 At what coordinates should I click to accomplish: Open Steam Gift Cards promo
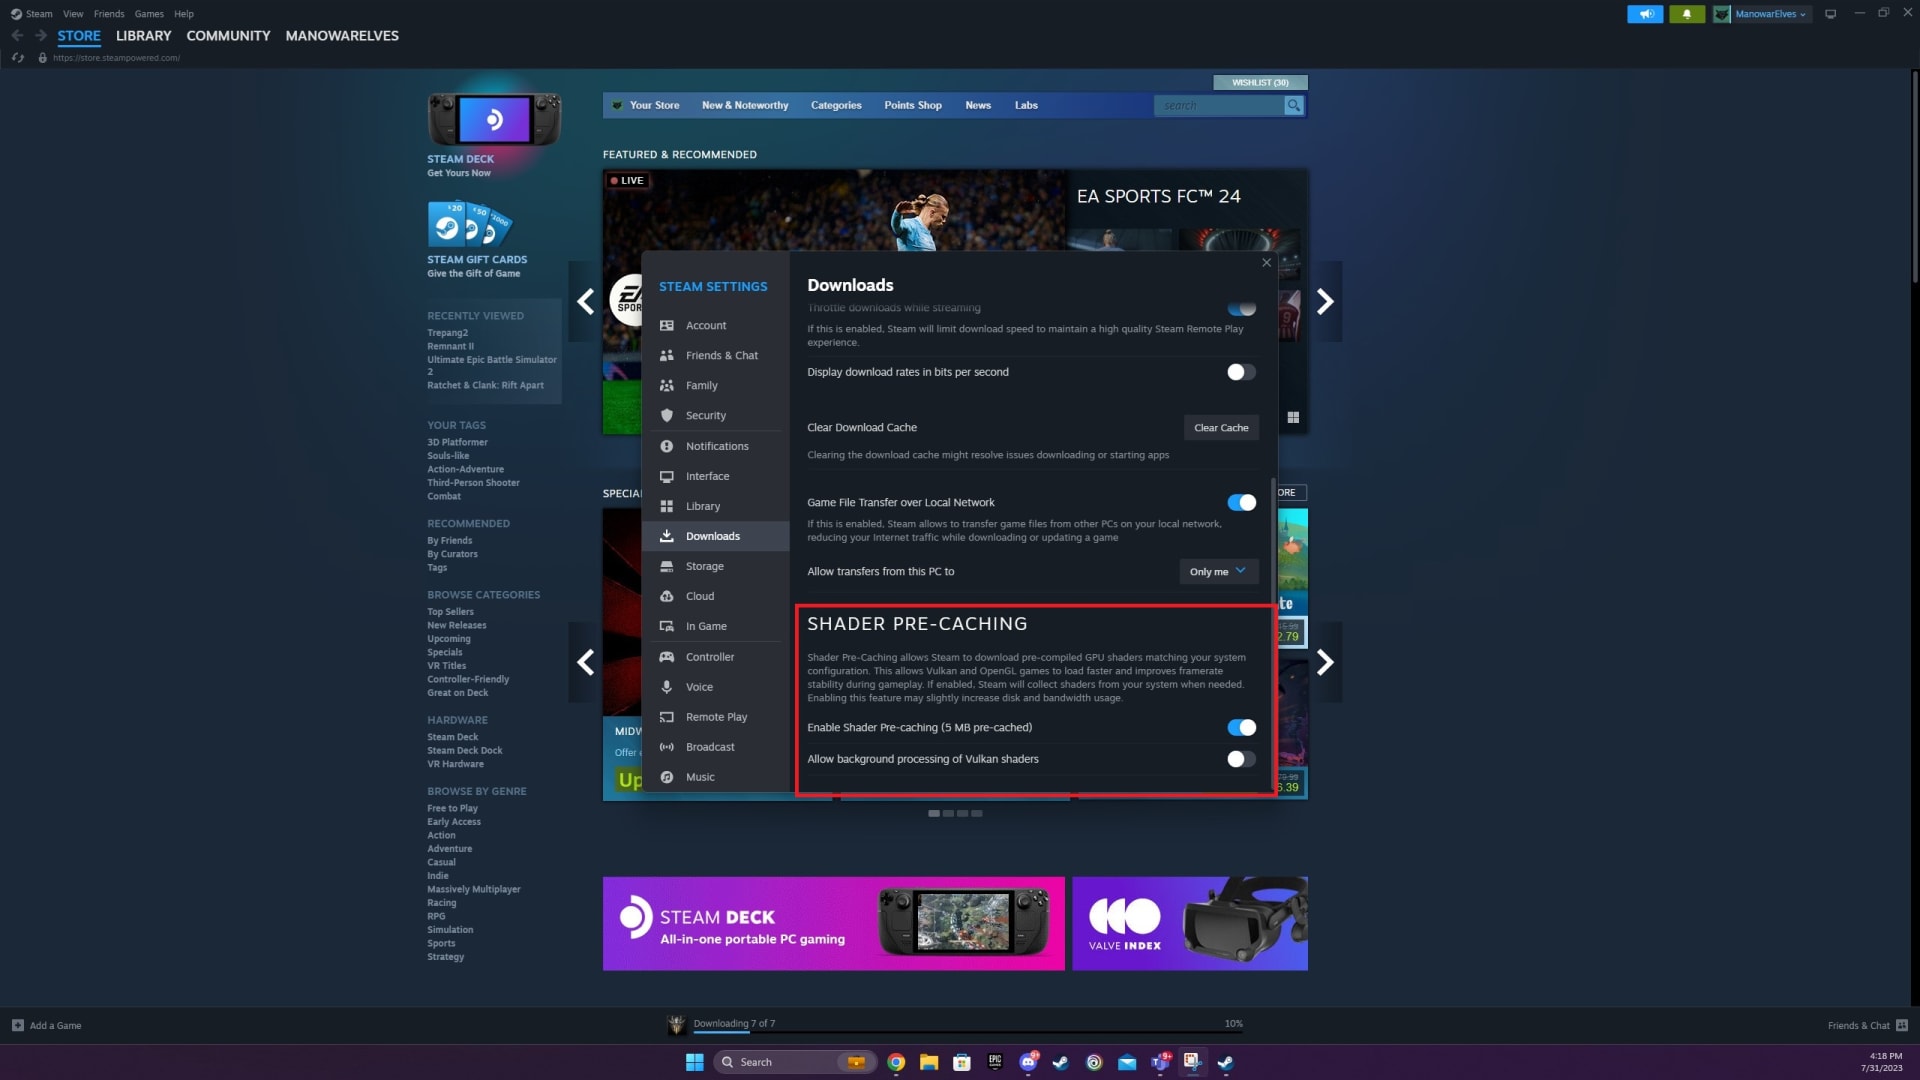click(477, 240)
